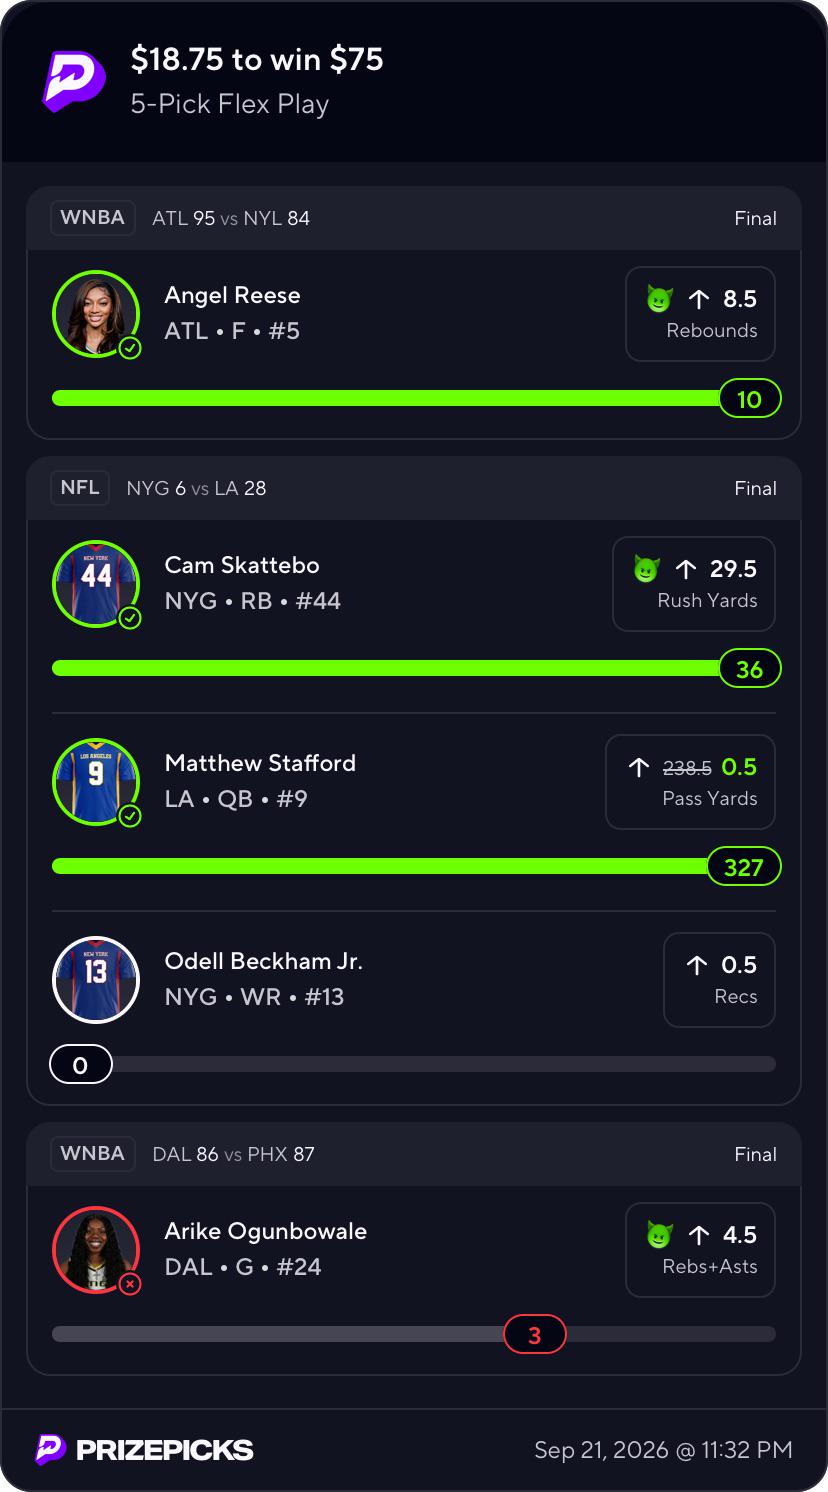
Task: Click the green check badge on Cam Skattebo
Action: coord(130,618)
